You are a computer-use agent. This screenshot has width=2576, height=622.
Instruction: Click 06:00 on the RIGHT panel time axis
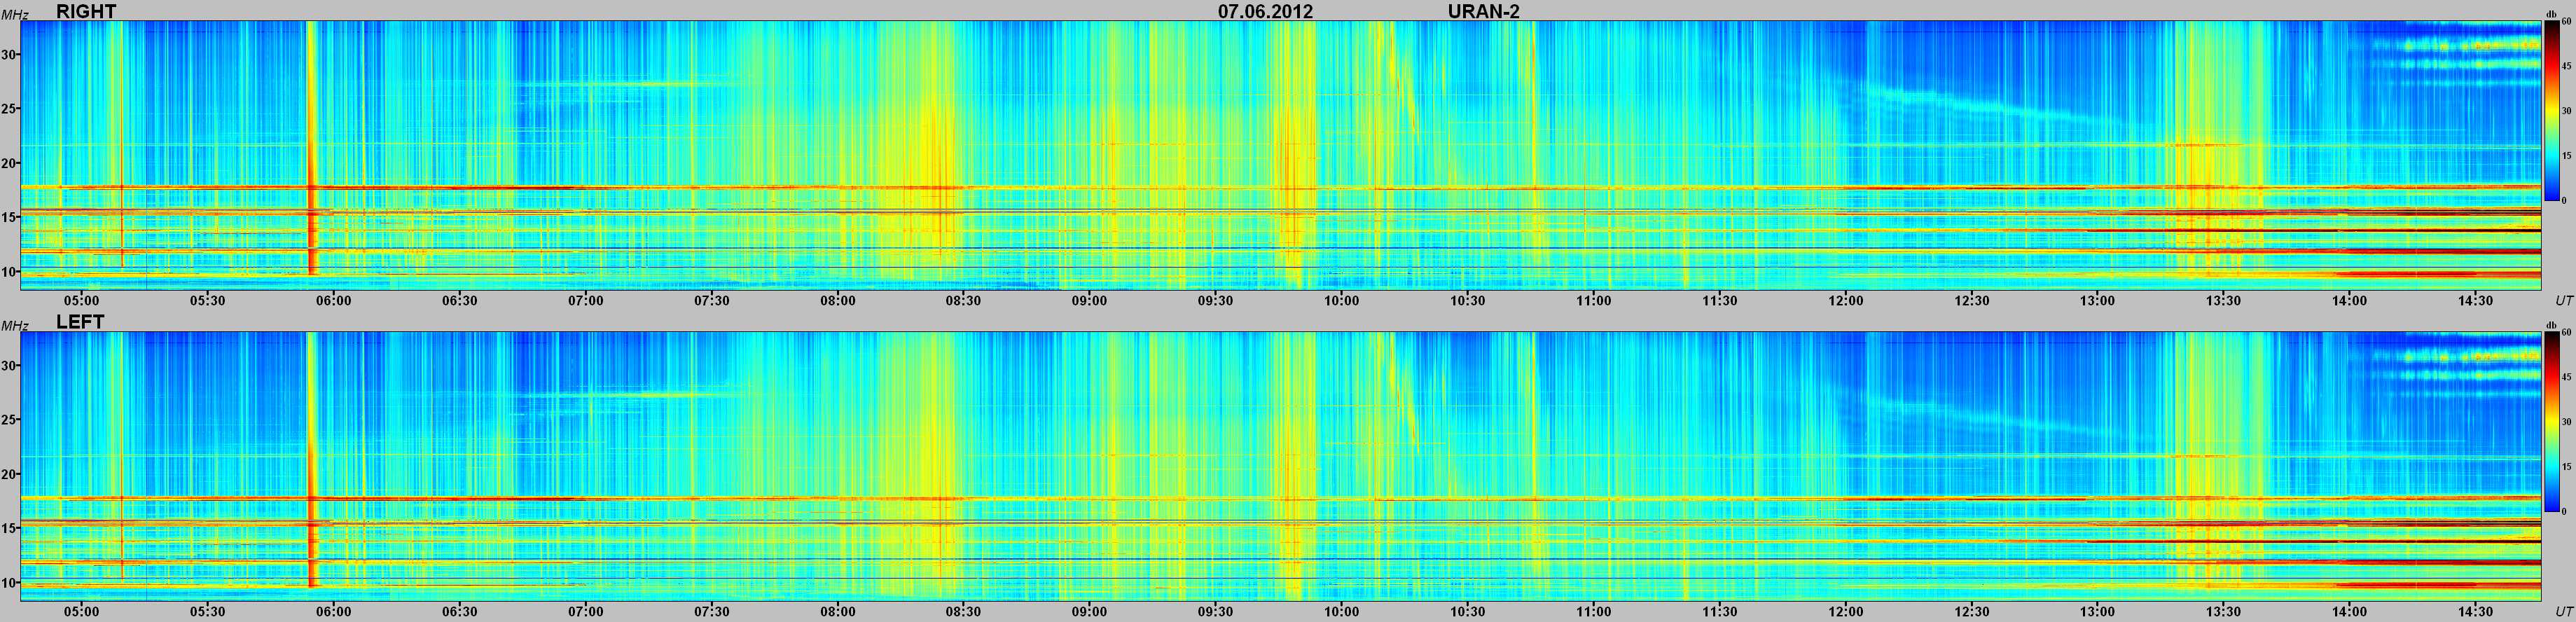[333, 300]
